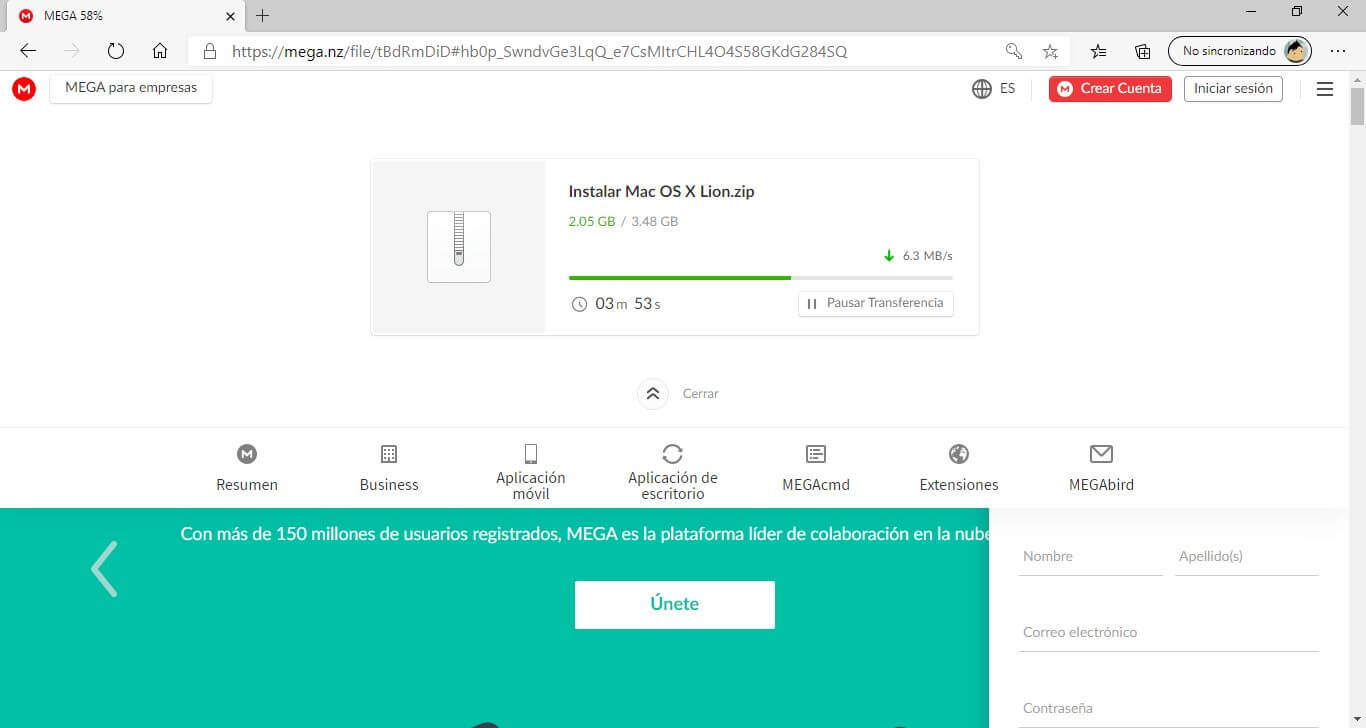
Task: Click the No sincronizando profile button
Action: pos(1240,51)
